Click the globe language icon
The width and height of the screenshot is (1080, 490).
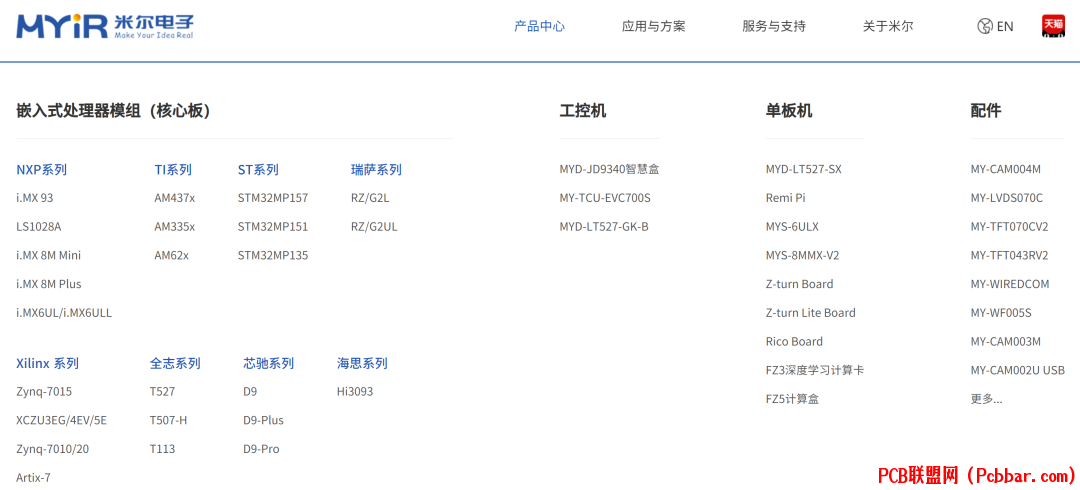984,26
